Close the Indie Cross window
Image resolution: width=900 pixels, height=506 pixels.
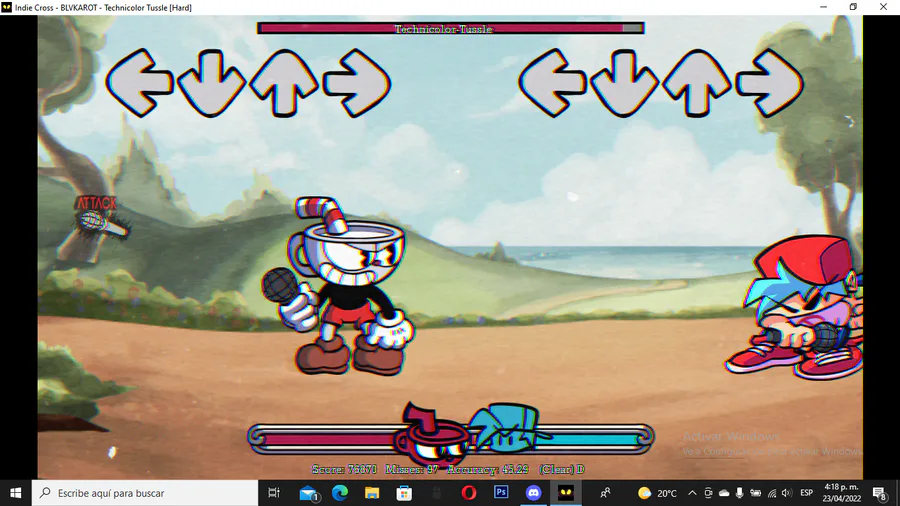pyautogui.click(x=883, y=7)
